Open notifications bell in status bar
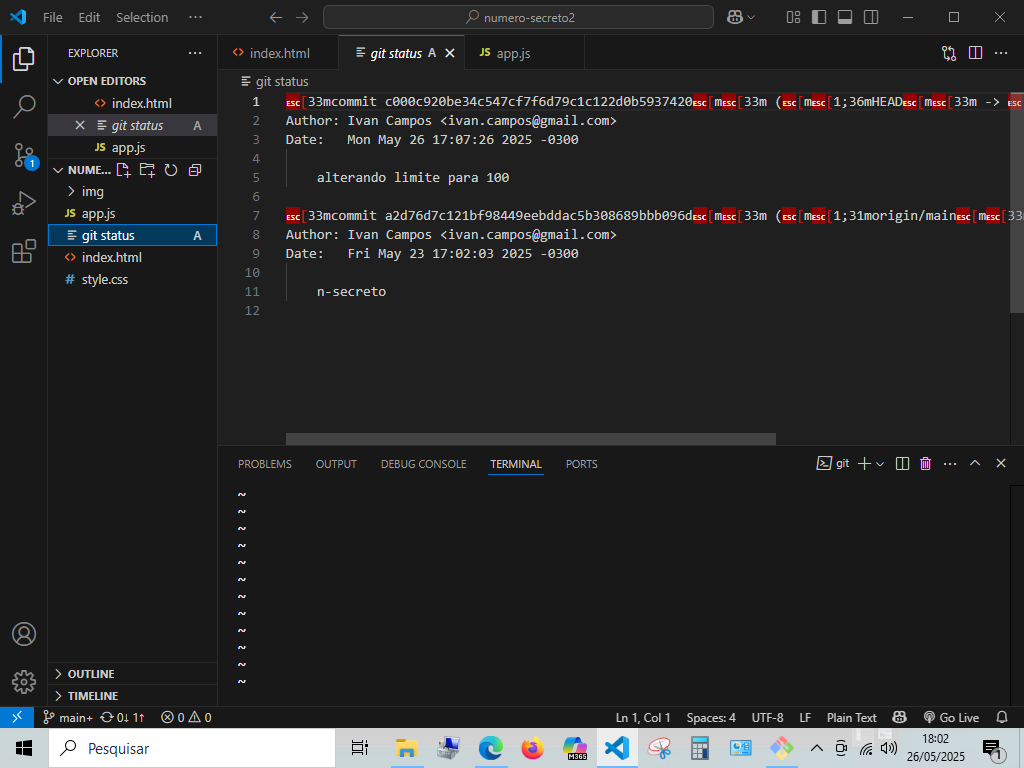The height and width of the screenshot is (768, 1024). pyautogui.click(x=1002, y=718)
